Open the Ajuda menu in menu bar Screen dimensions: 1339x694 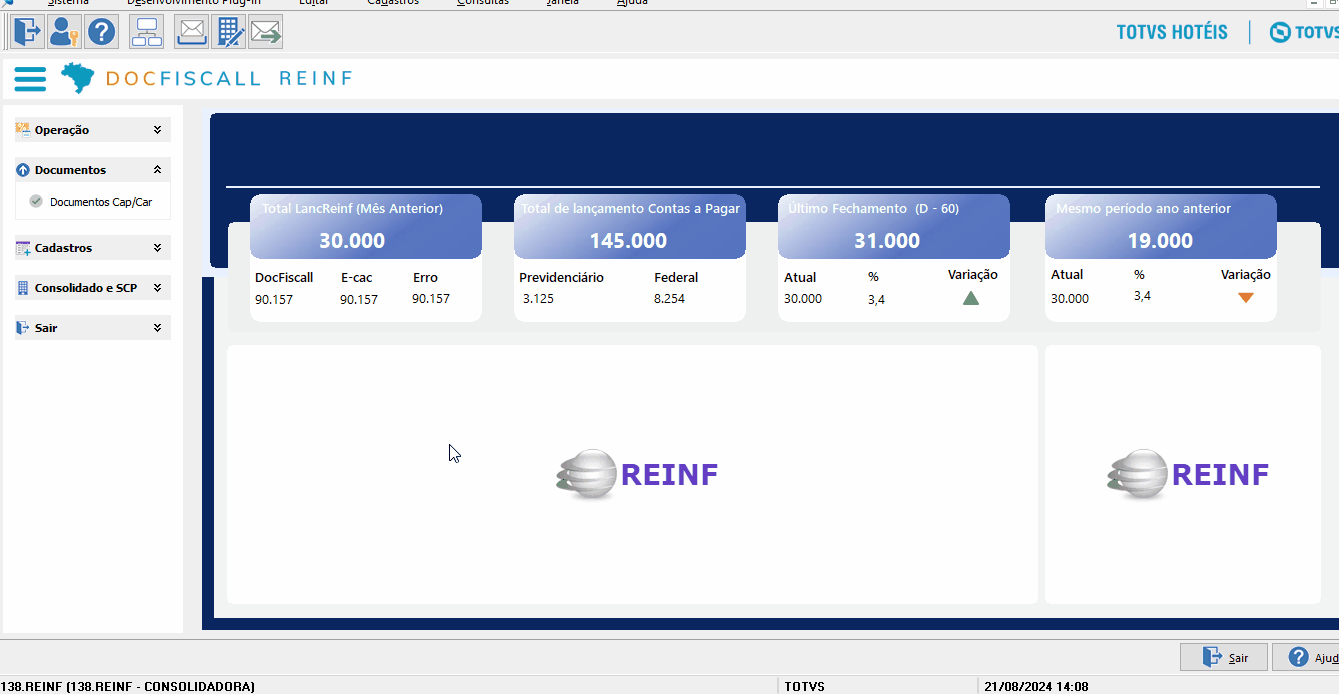click(x=632, y=3)
